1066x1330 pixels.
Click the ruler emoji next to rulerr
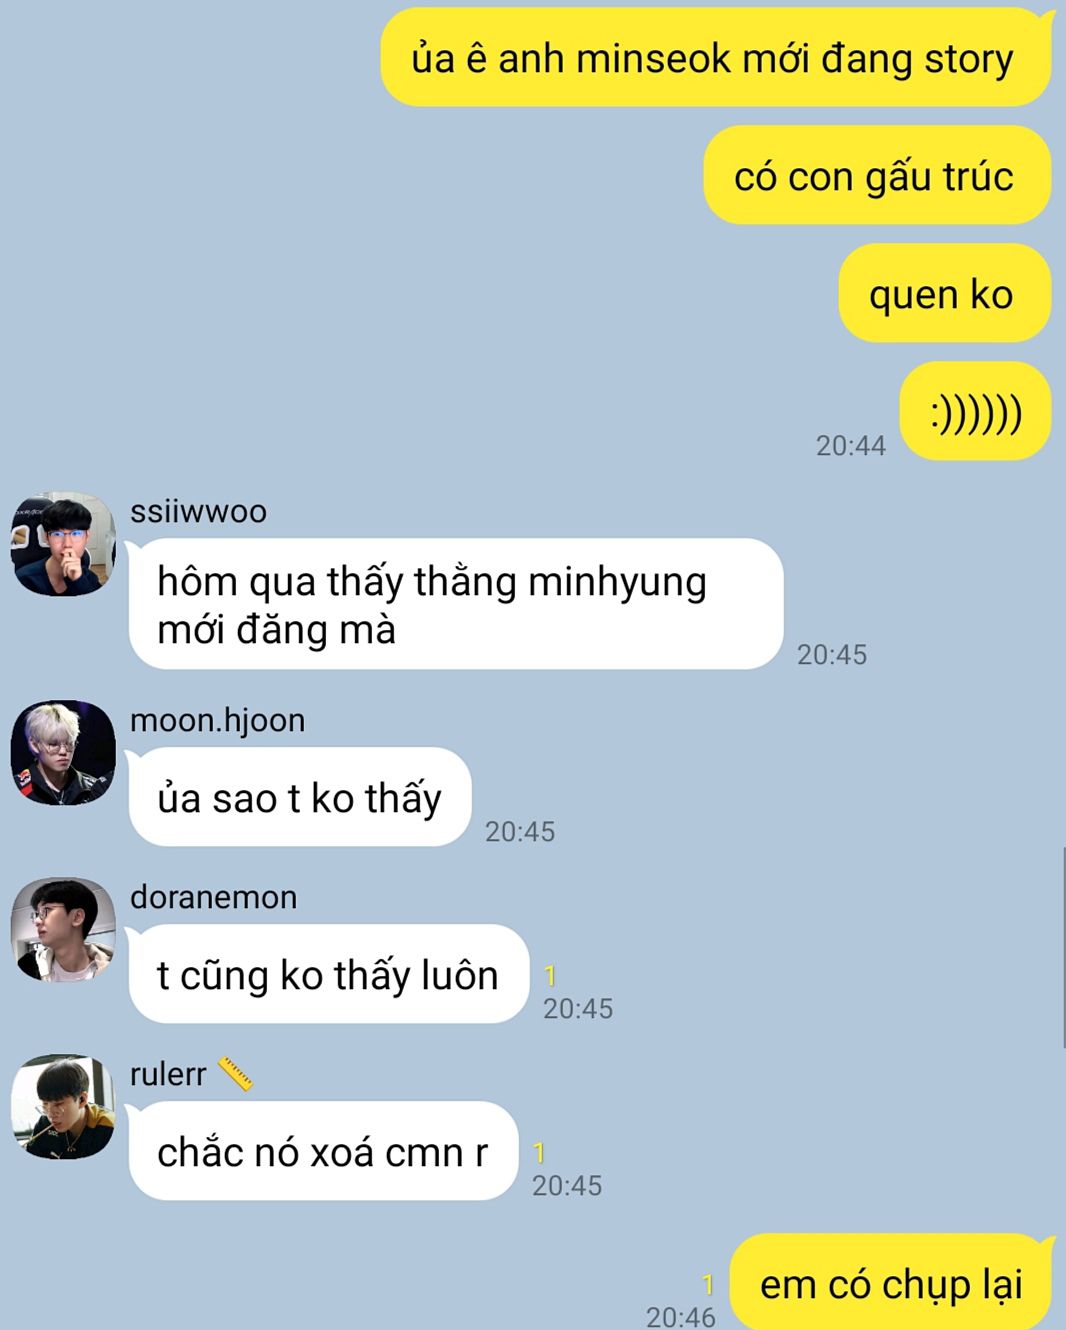(x=234, y=1074)
